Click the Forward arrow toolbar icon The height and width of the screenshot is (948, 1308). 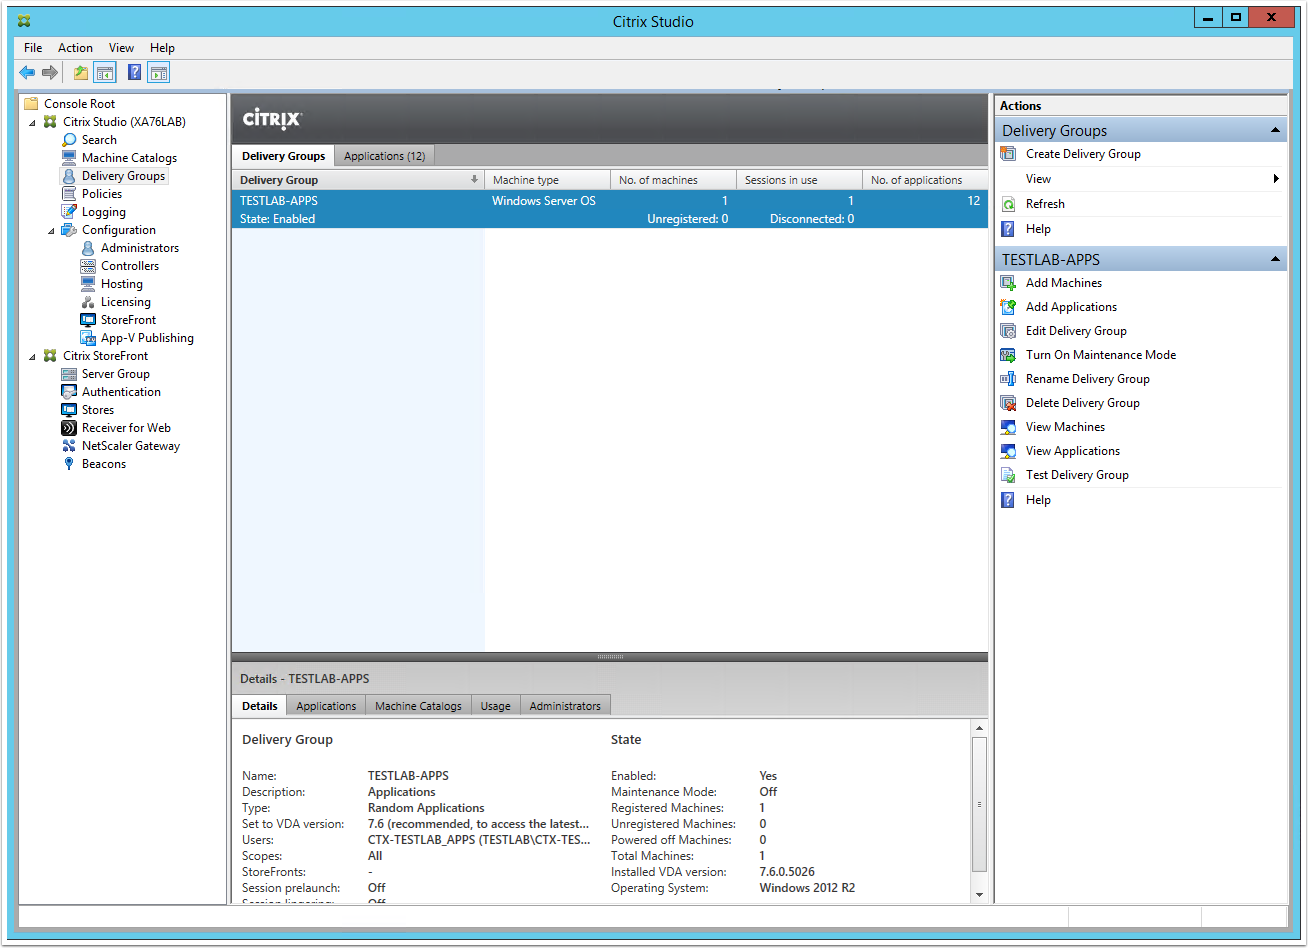click(49, 72)
